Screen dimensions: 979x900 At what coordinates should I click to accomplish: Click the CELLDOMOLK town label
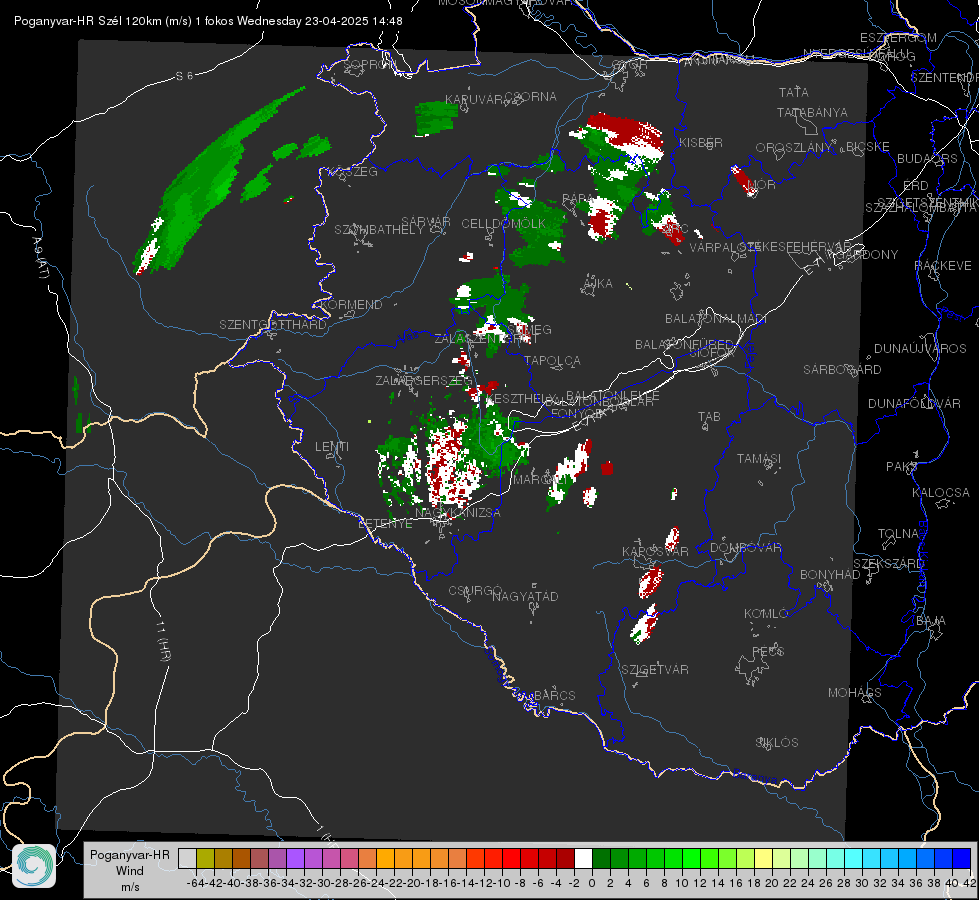(504, 223)
